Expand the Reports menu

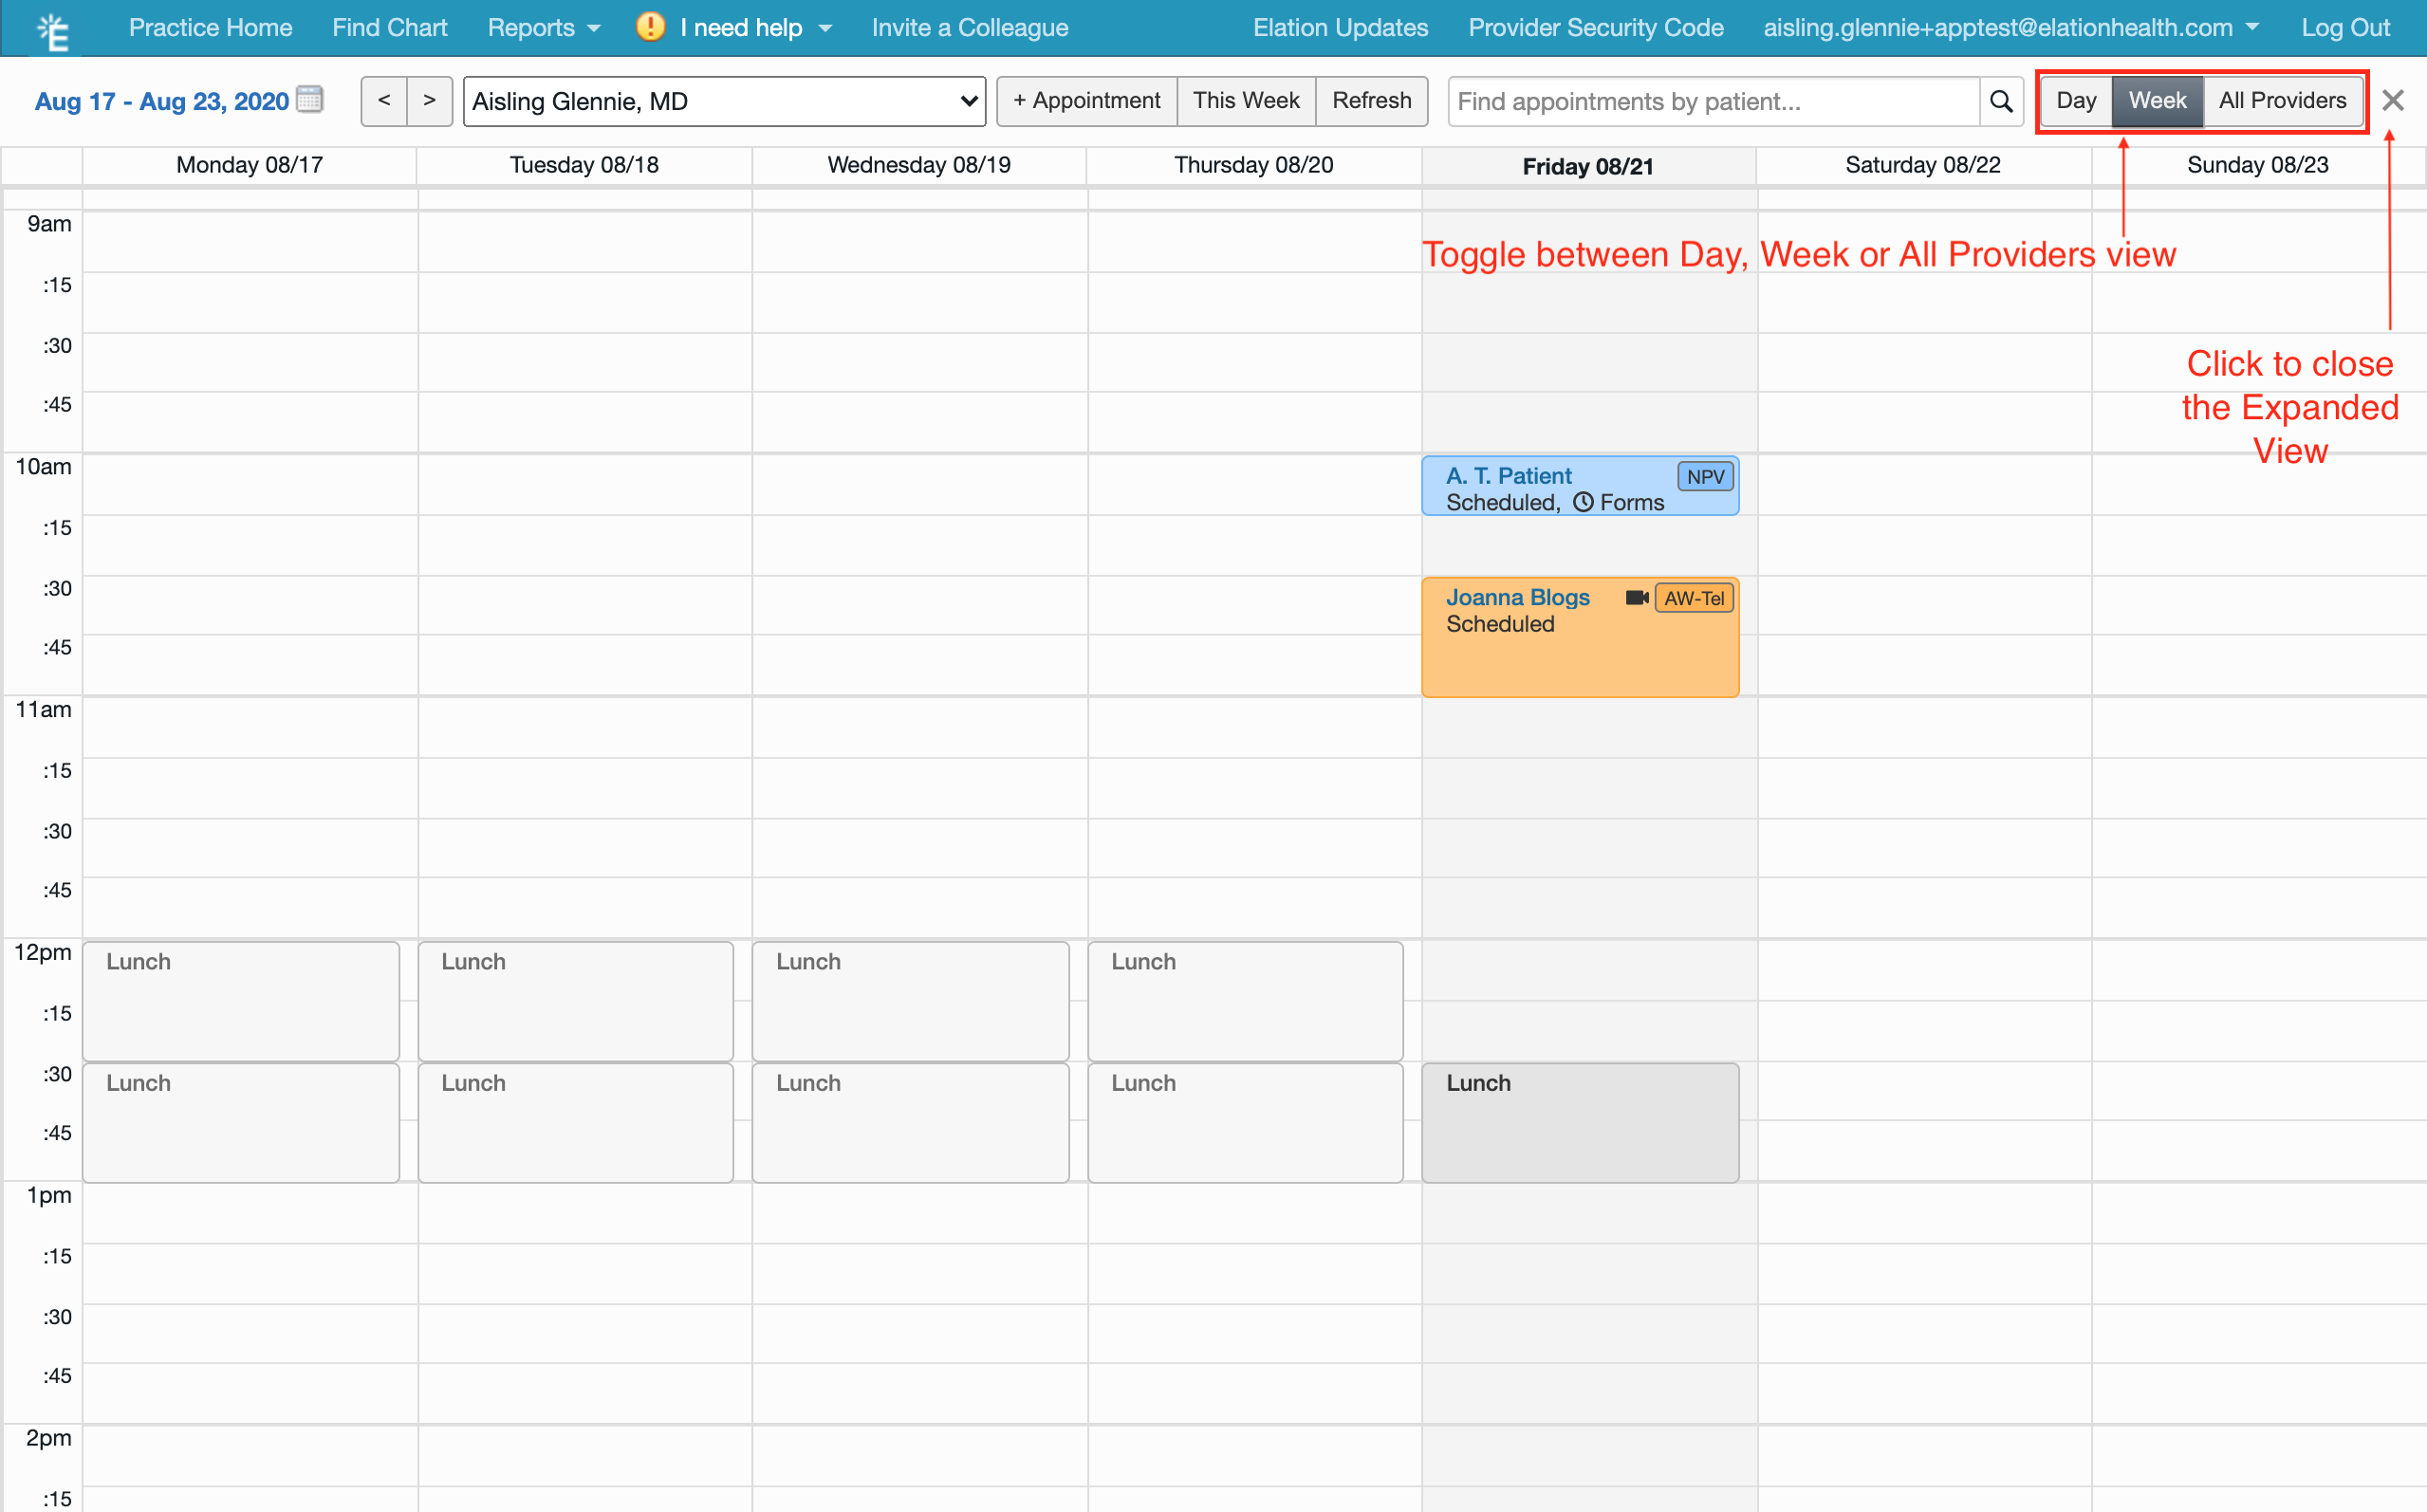coord(542,27)
